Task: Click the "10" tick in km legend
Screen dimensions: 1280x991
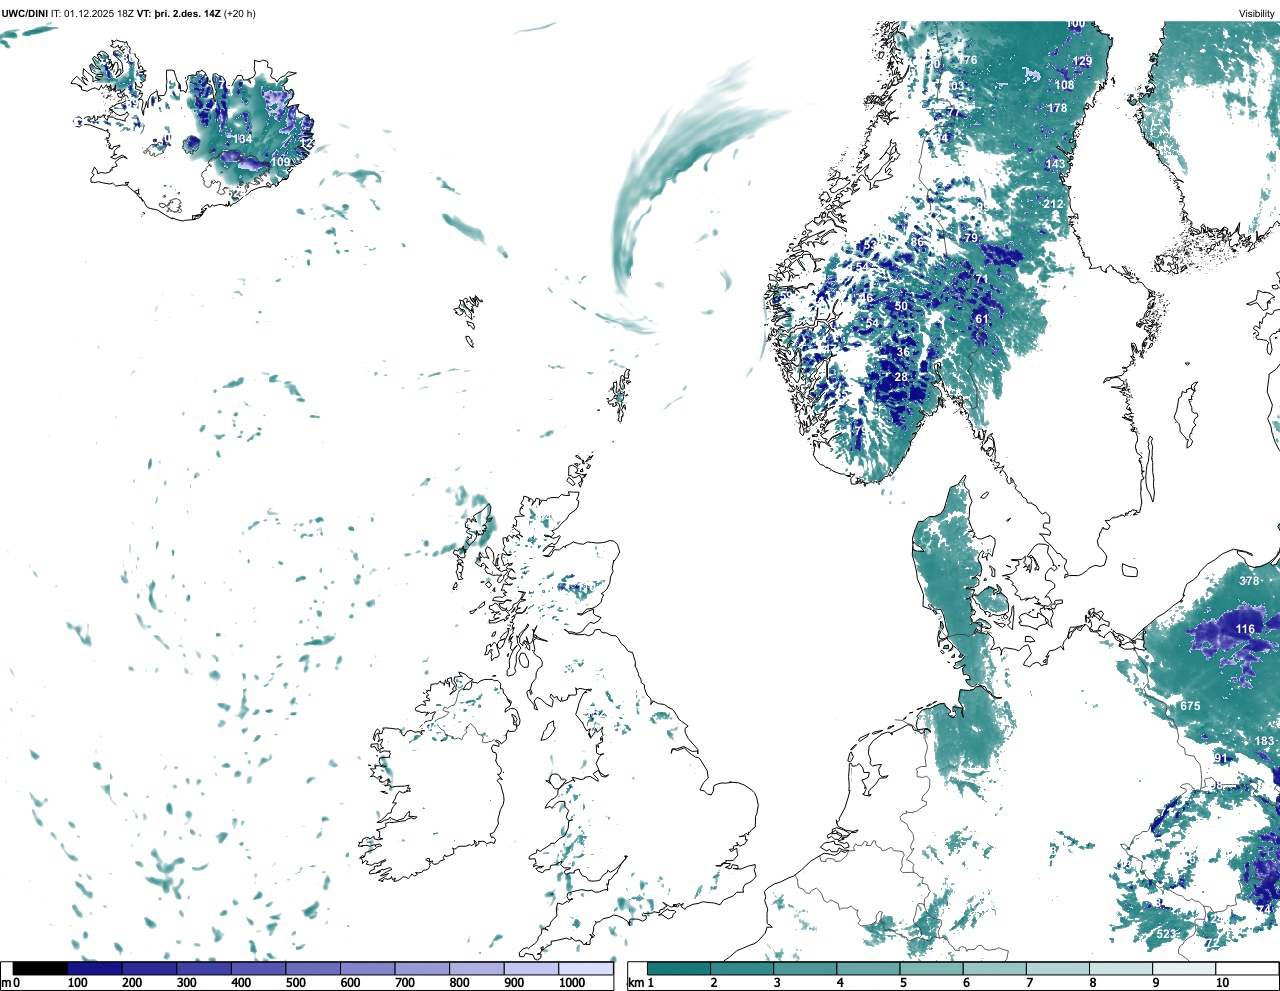Action: 1222,983
